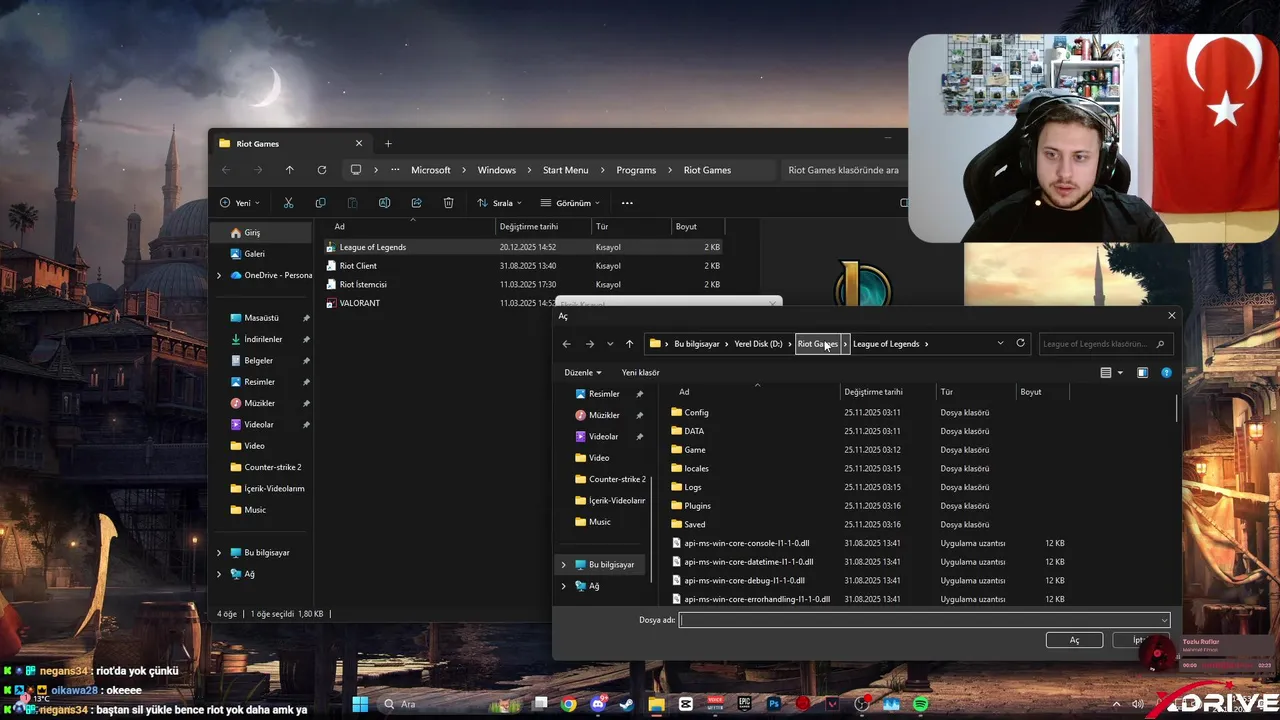Image resolution: width=1280 pixels, height=720 pixels.
Task: Open OBS Studio from the taskbar
Action: pyautogui.click(x=862, y=704)
